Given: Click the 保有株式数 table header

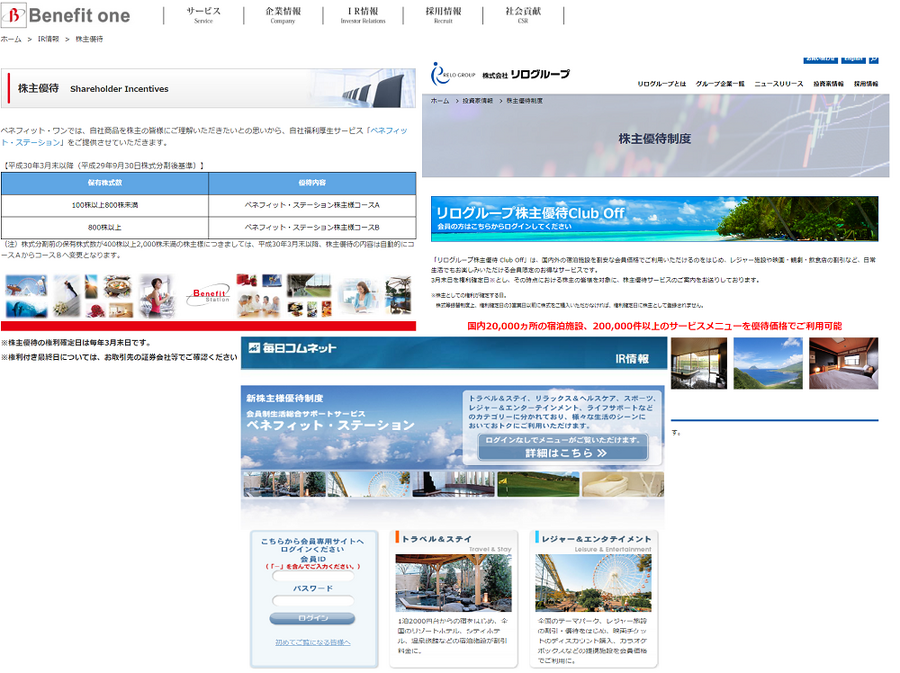Looking at the screenshot, I should pyautogui.click(x=104, y=183).
